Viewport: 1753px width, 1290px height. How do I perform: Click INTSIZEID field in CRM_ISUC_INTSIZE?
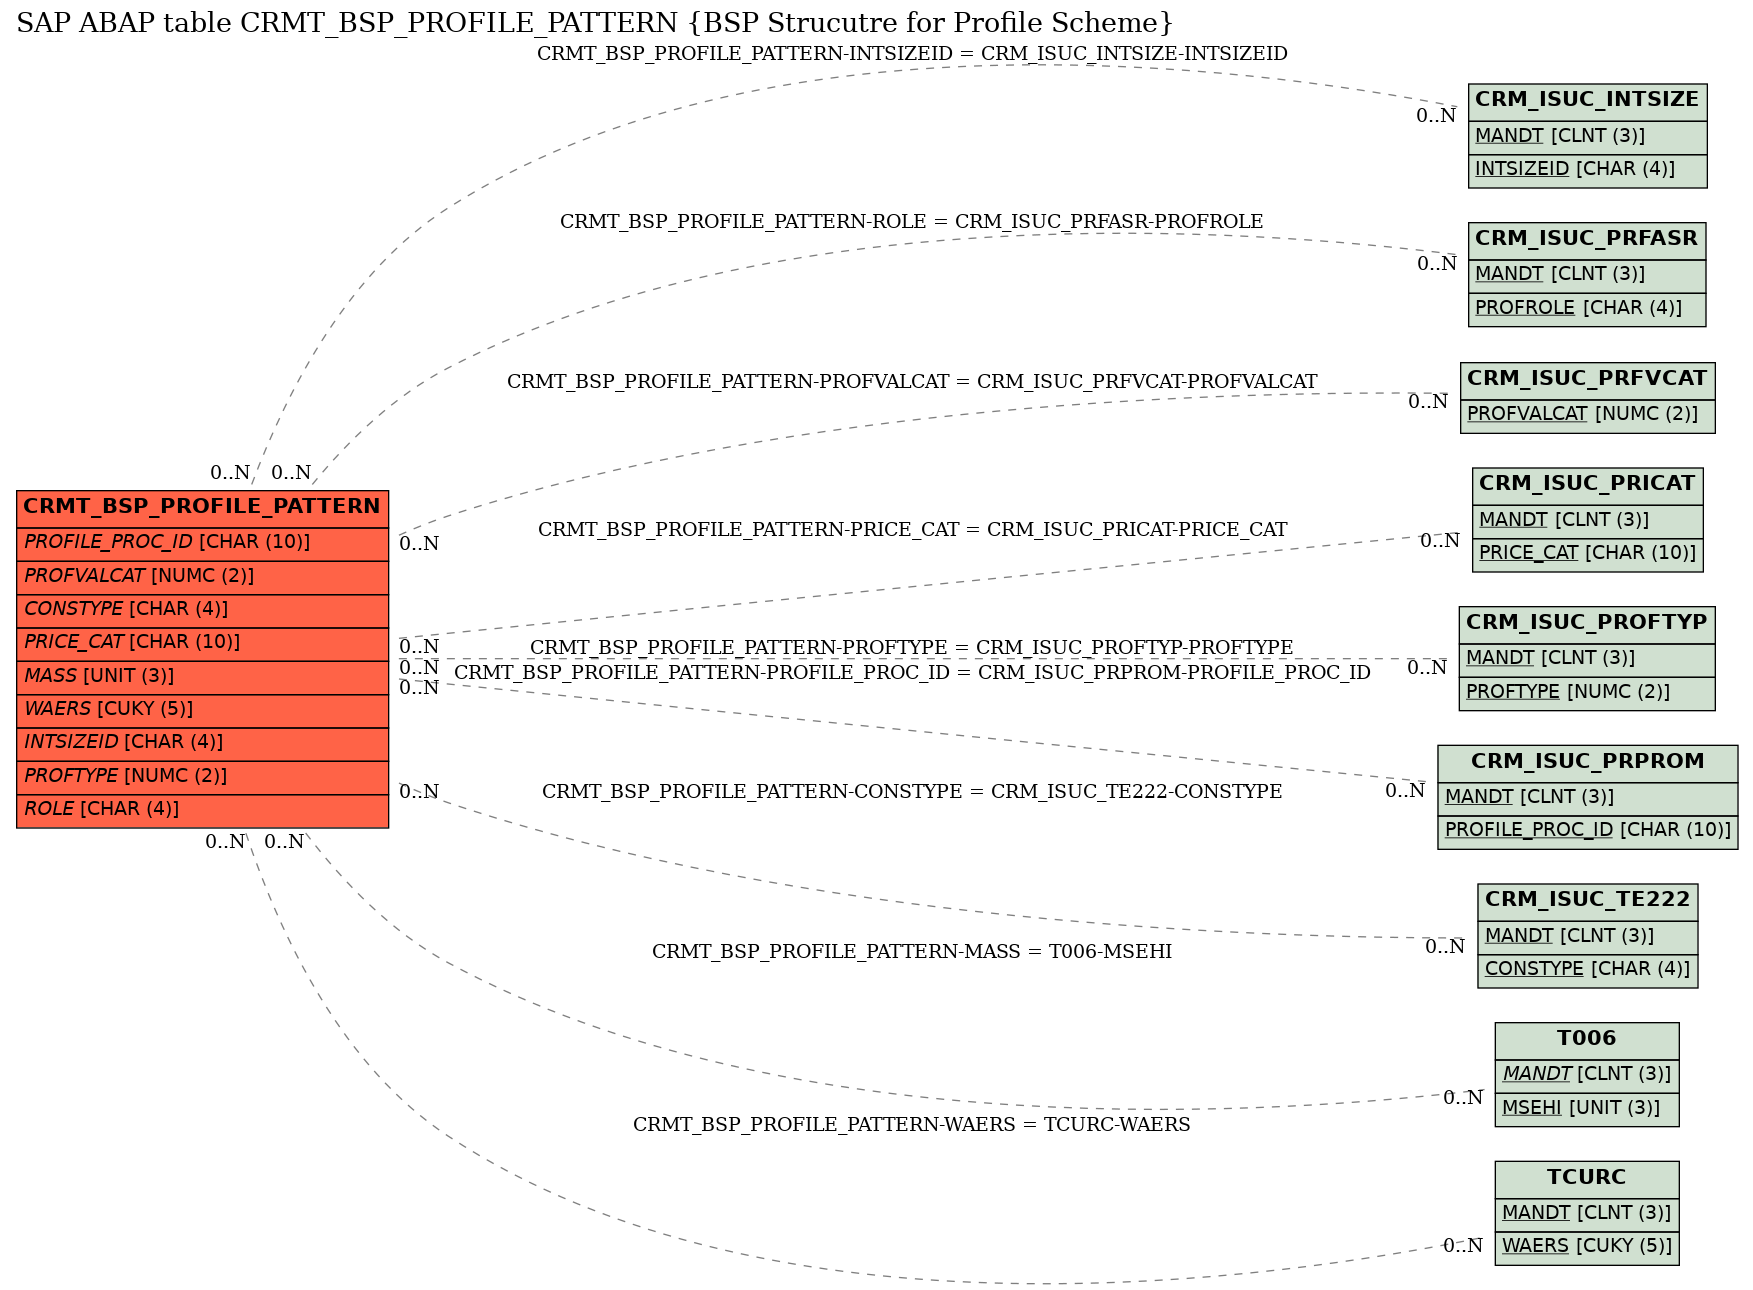coord(1587,170)
